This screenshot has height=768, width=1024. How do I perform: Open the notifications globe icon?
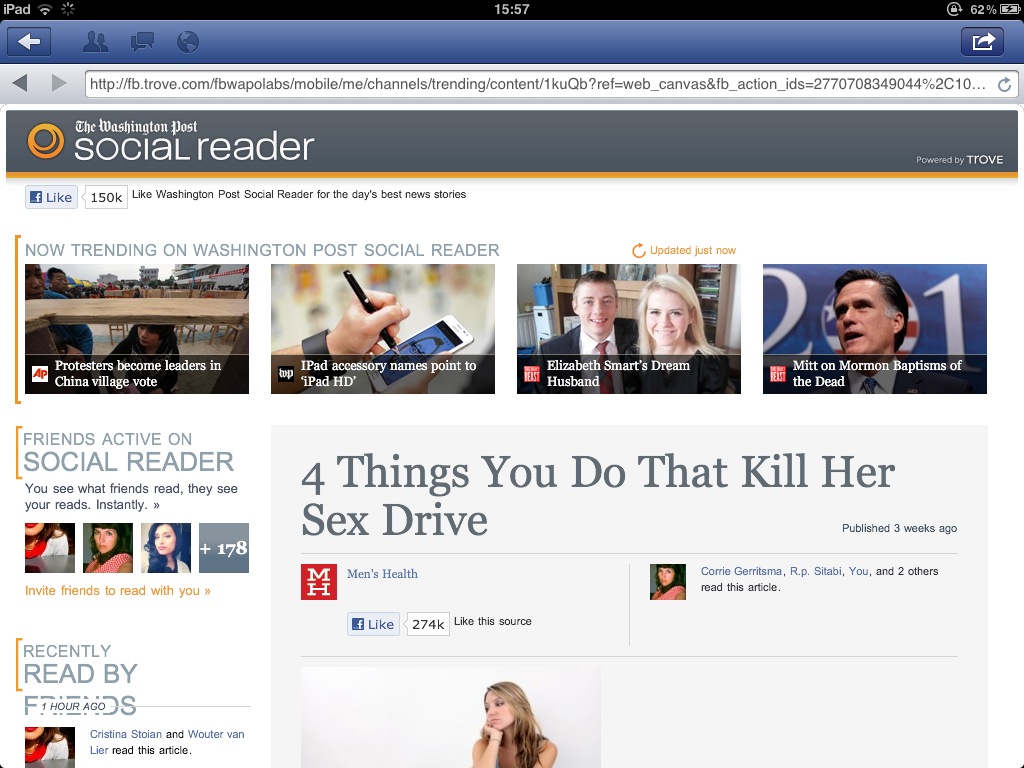point(187,42)
